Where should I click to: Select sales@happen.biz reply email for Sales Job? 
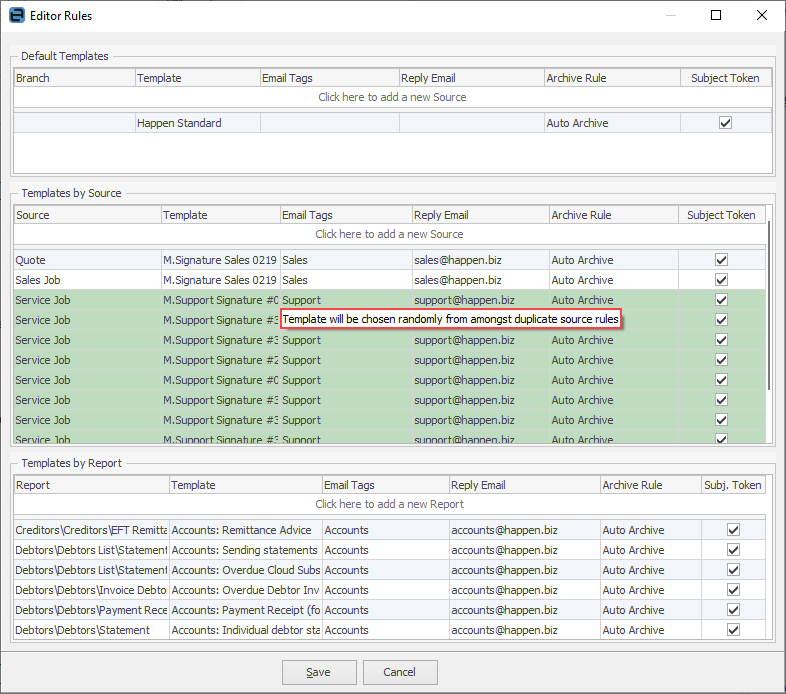pyautogui.click(x=479, y=280)
